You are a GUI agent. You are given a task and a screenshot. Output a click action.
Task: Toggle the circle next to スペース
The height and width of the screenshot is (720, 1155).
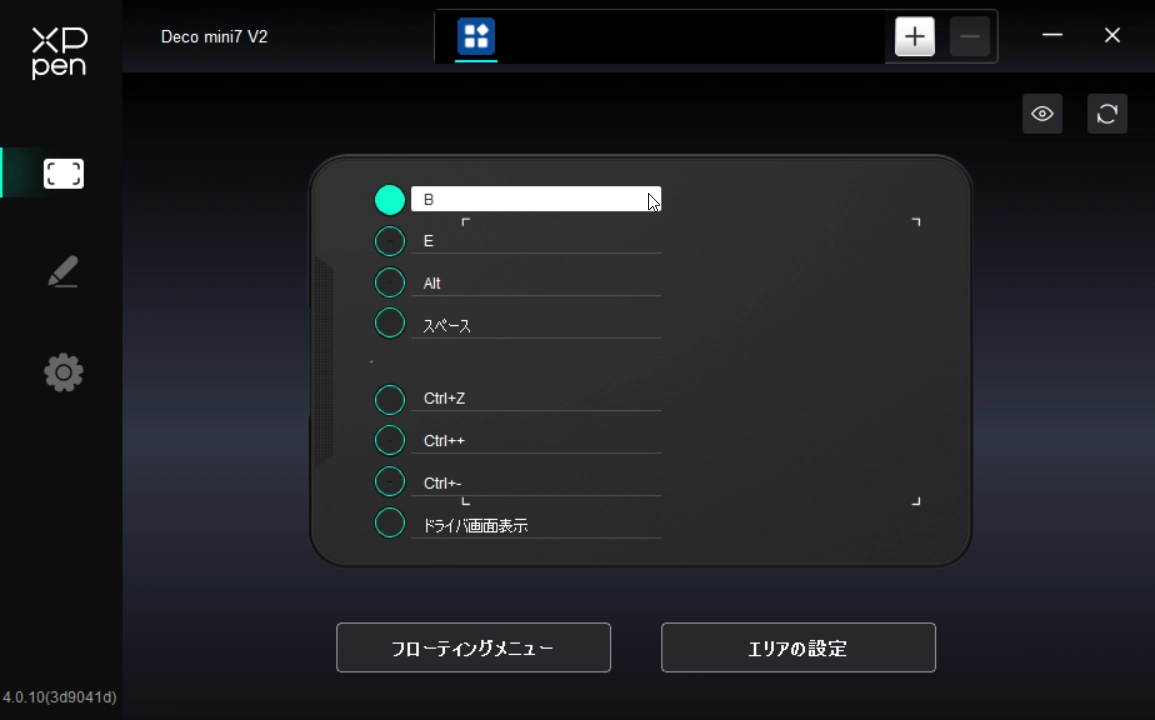(389, 322)
